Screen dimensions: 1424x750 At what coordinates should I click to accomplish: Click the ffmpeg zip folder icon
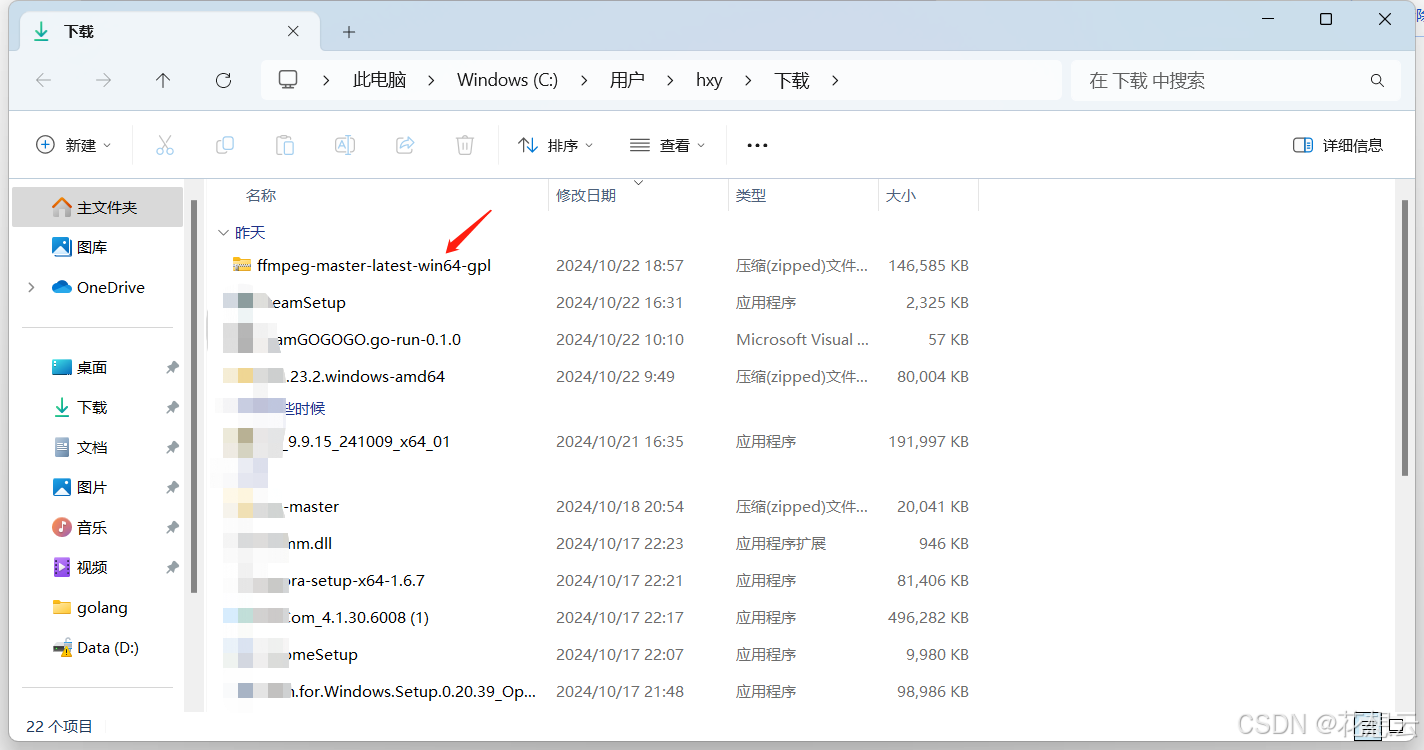pos(241,265)
